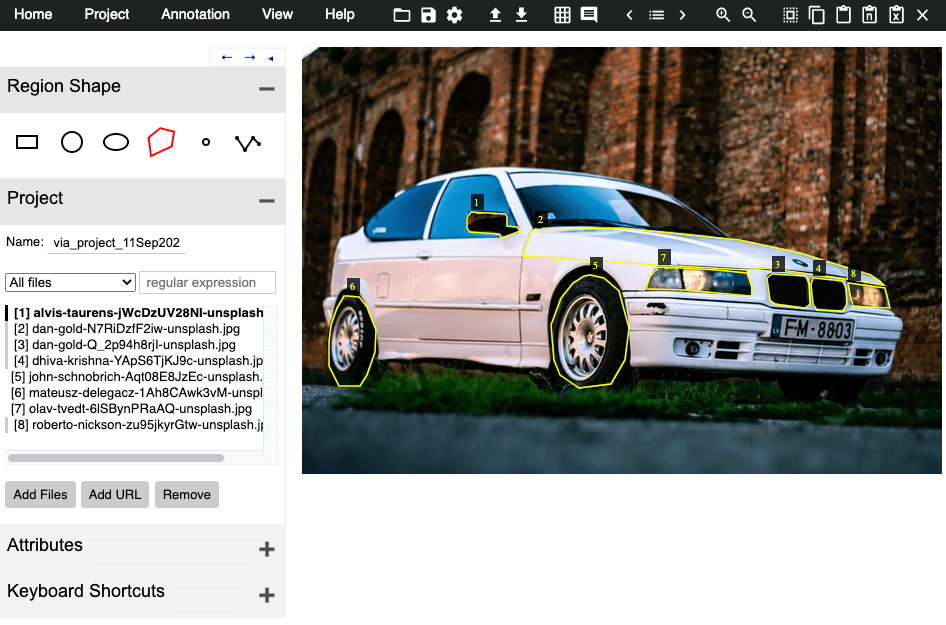Viewport: 946px width, 625px height.
Task: Go to next image arrow
Action: (x=682, y=15)
